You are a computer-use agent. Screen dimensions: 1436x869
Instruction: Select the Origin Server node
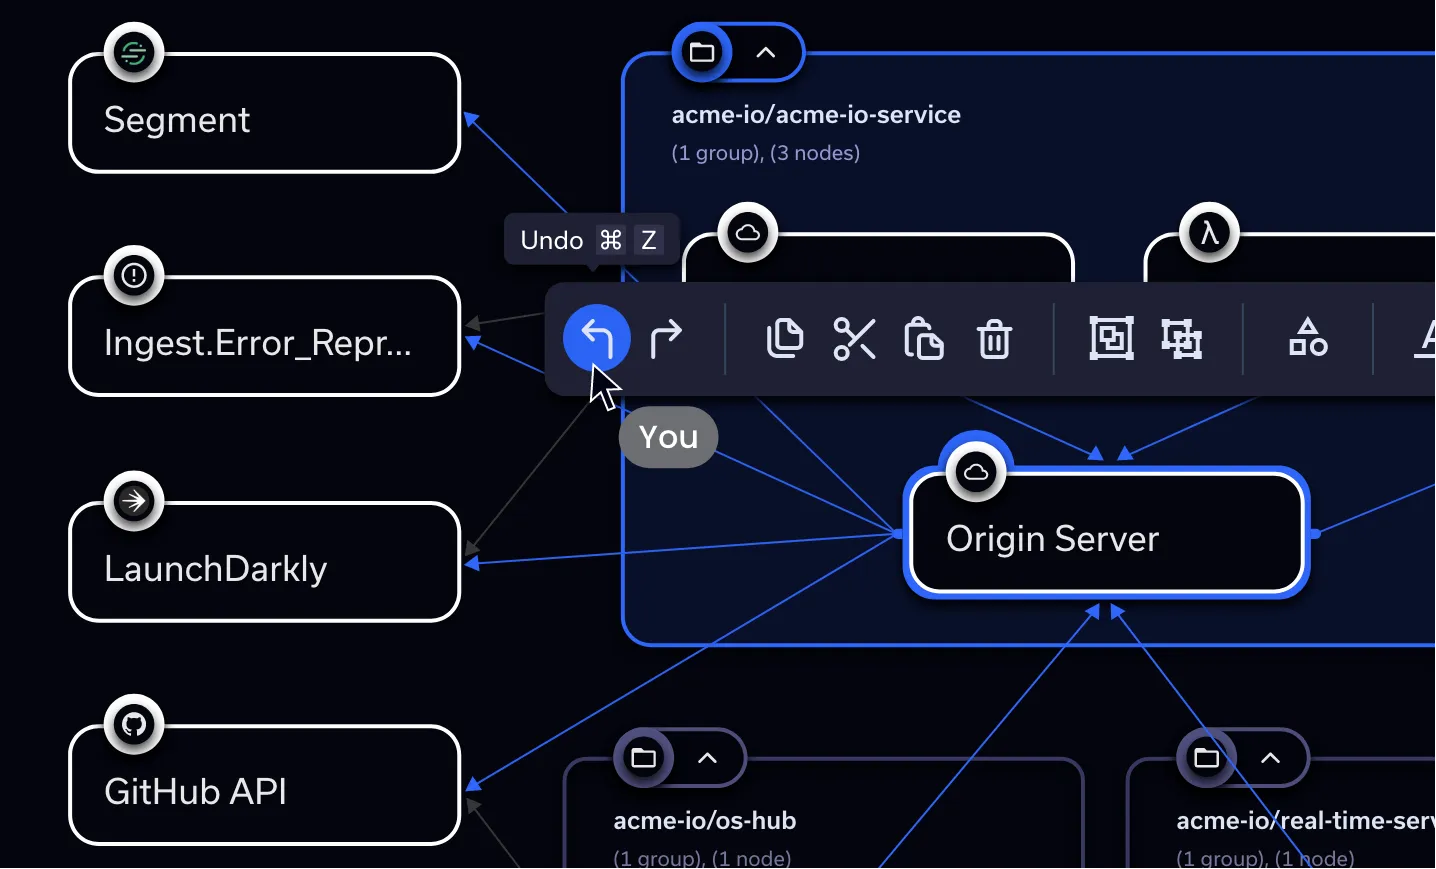(1107, 533)
